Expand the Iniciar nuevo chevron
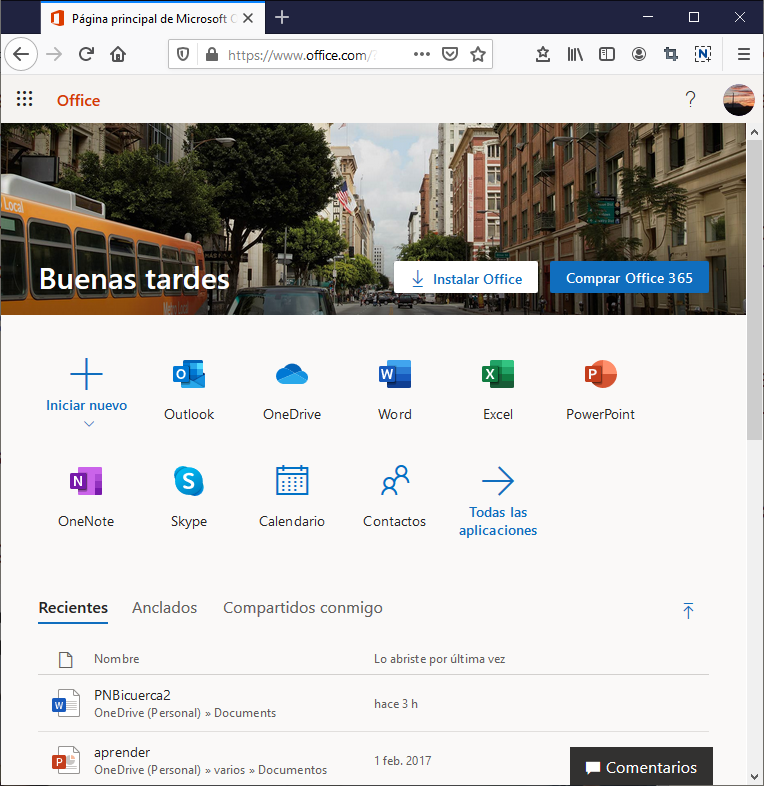The image size is (764, 786). click(x=89, y=424)
